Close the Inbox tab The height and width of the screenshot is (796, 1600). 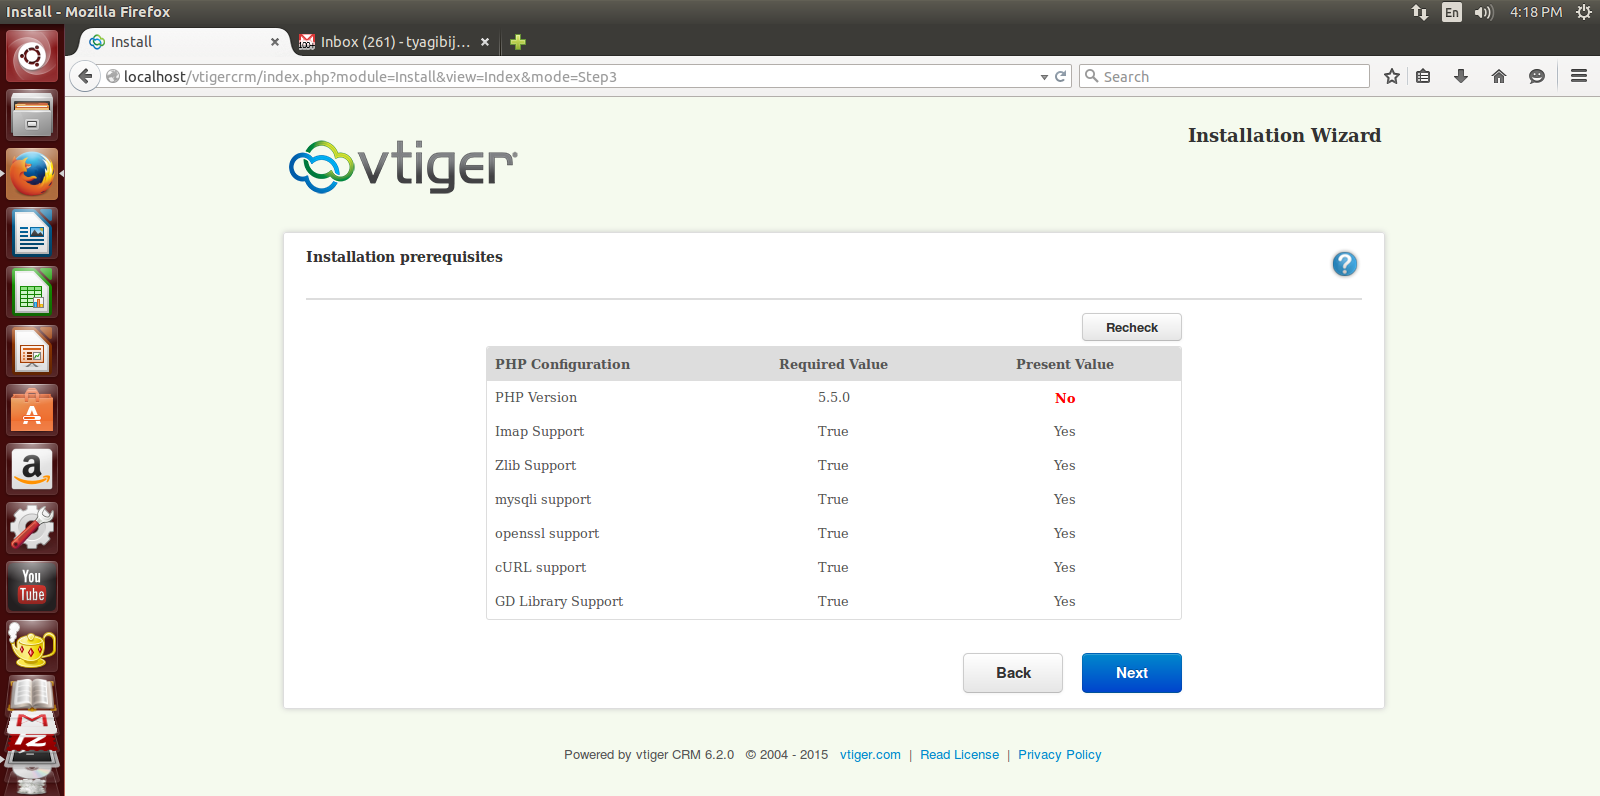485,42
